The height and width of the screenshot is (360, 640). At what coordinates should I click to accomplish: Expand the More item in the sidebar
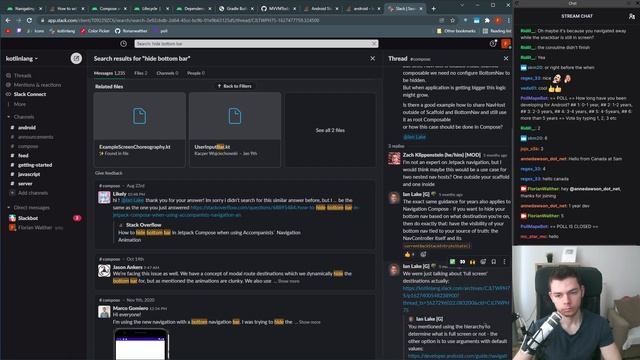tap(20, 104)
